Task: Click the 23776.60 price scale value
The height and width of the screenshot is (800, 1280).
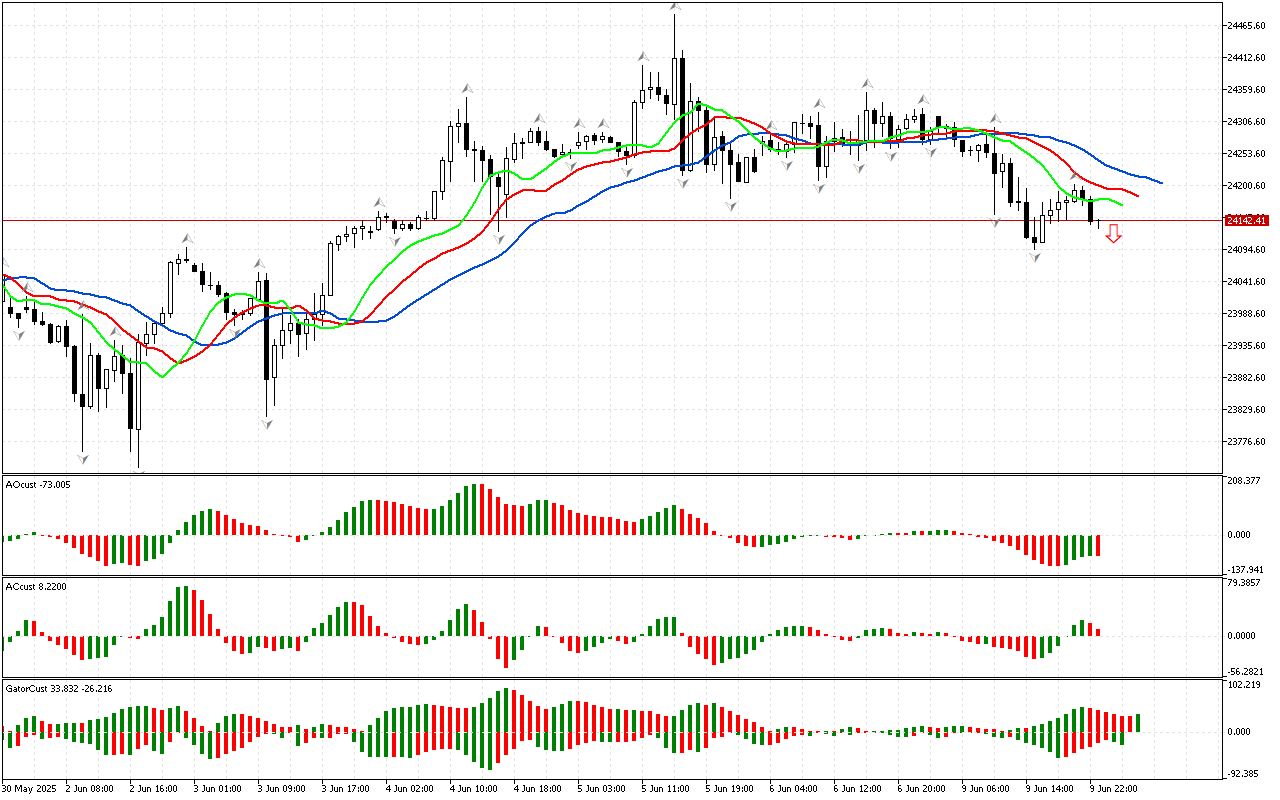Action: click(1247, 441)
